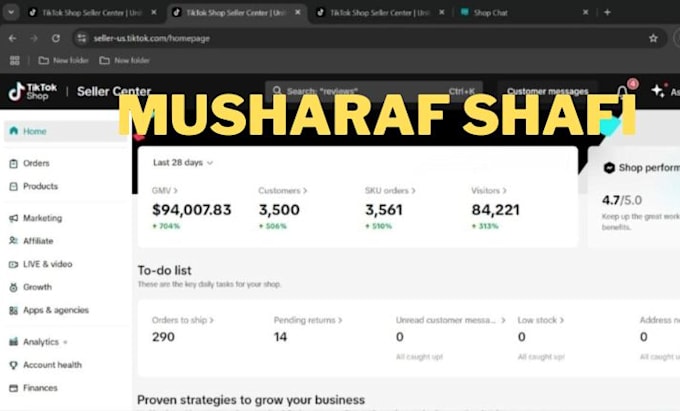This screenshot has width=680, height=411.
Task: Select the 14 pending returns count
Action: pos(281,337)
